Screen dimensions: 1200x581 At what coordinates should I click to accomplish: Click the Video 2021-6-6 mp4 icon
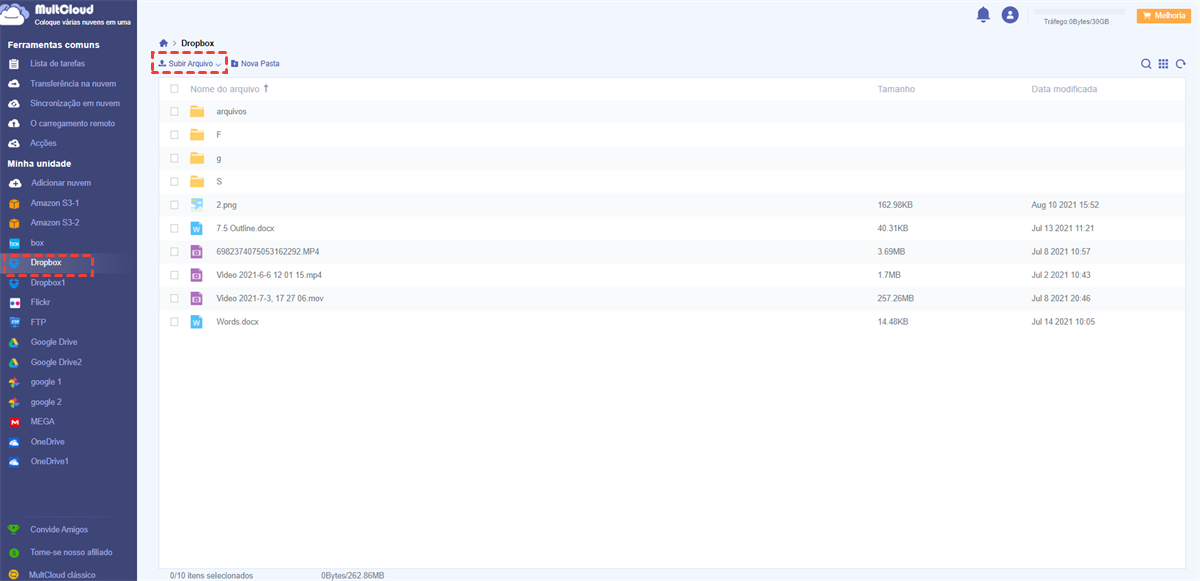(197, 275)
